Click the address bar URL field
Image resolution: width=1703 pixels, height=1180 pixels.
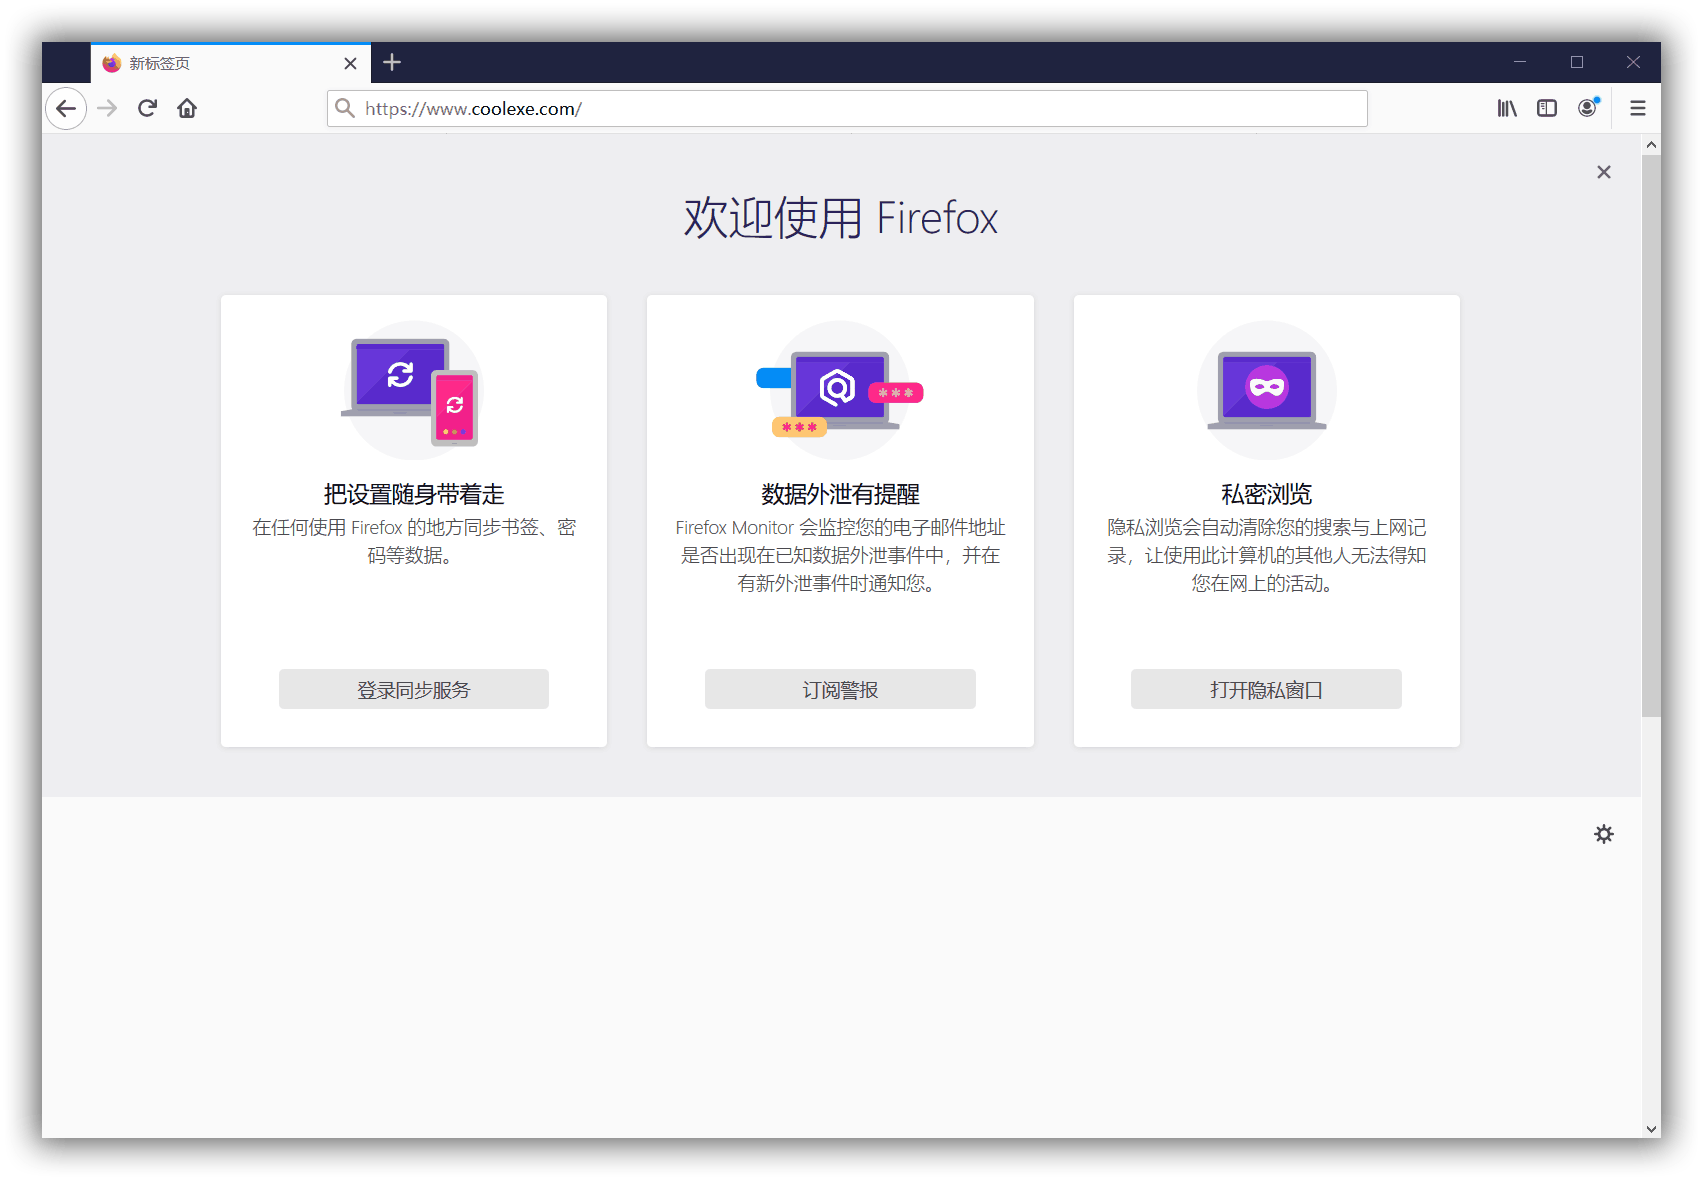pyautogui.click(x=860, y=109)
